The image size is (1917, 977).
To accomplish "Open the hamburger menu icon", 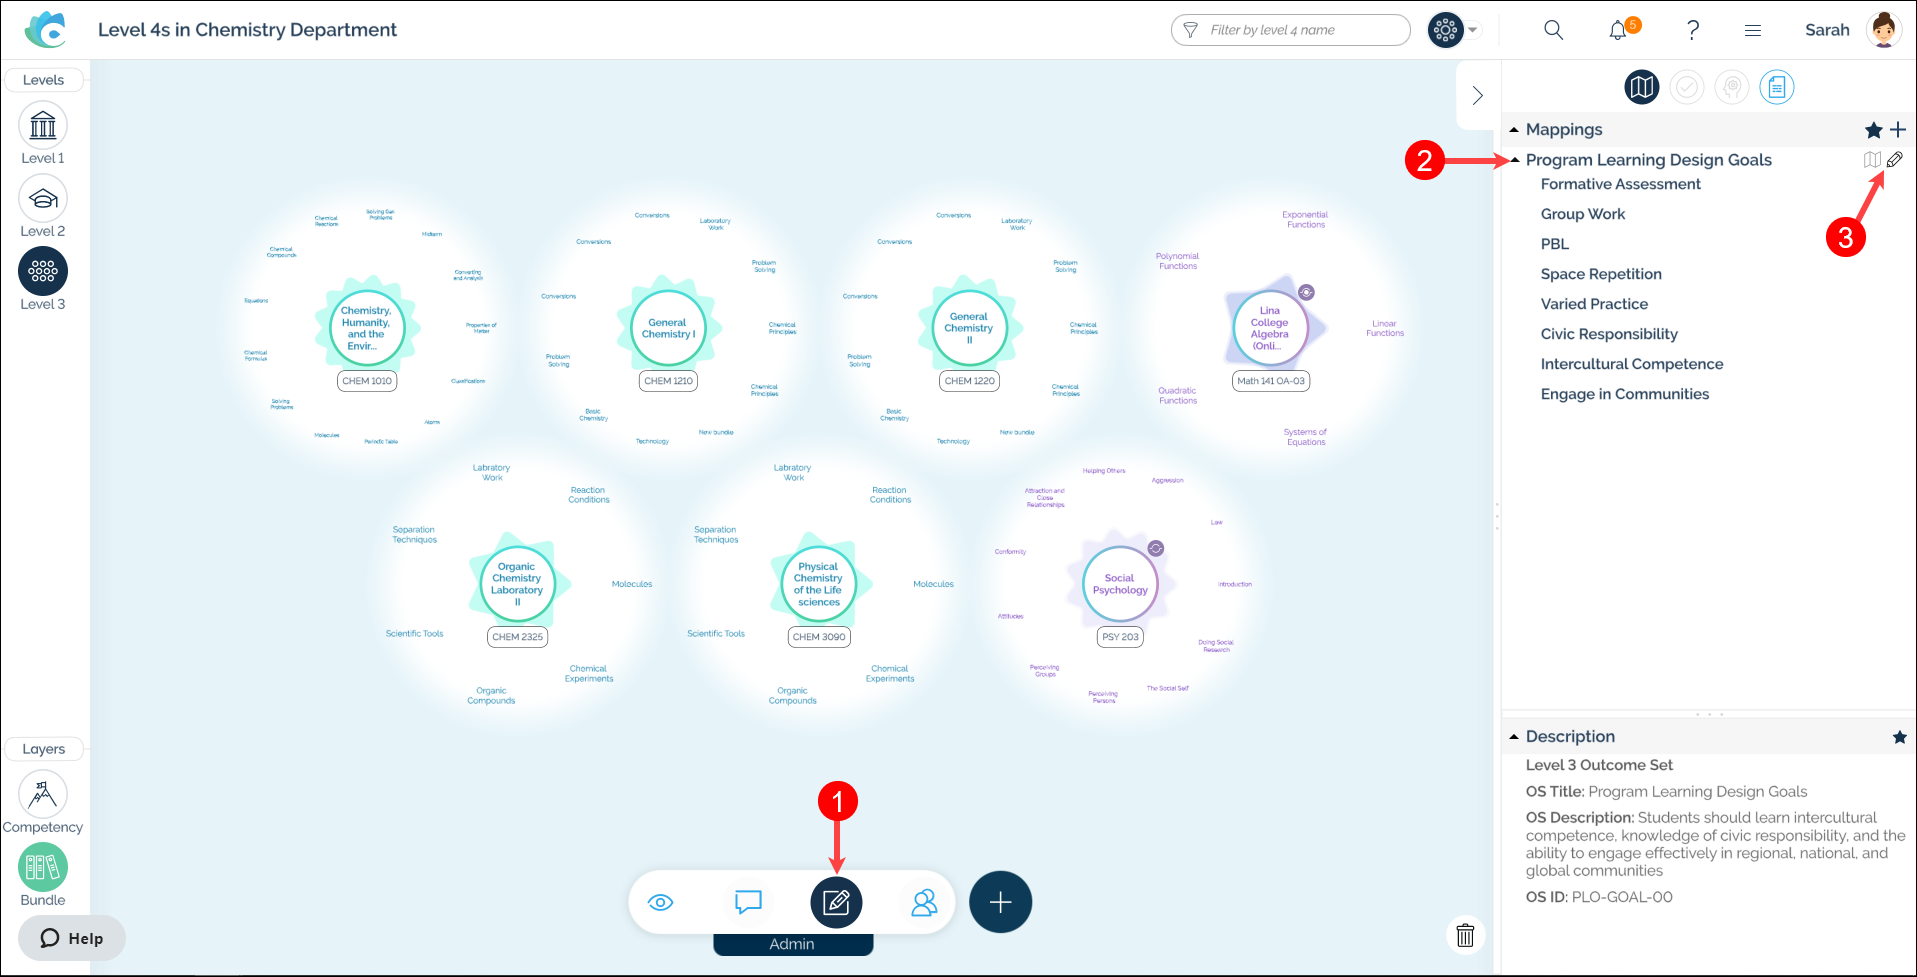I will coord(1752,30).
